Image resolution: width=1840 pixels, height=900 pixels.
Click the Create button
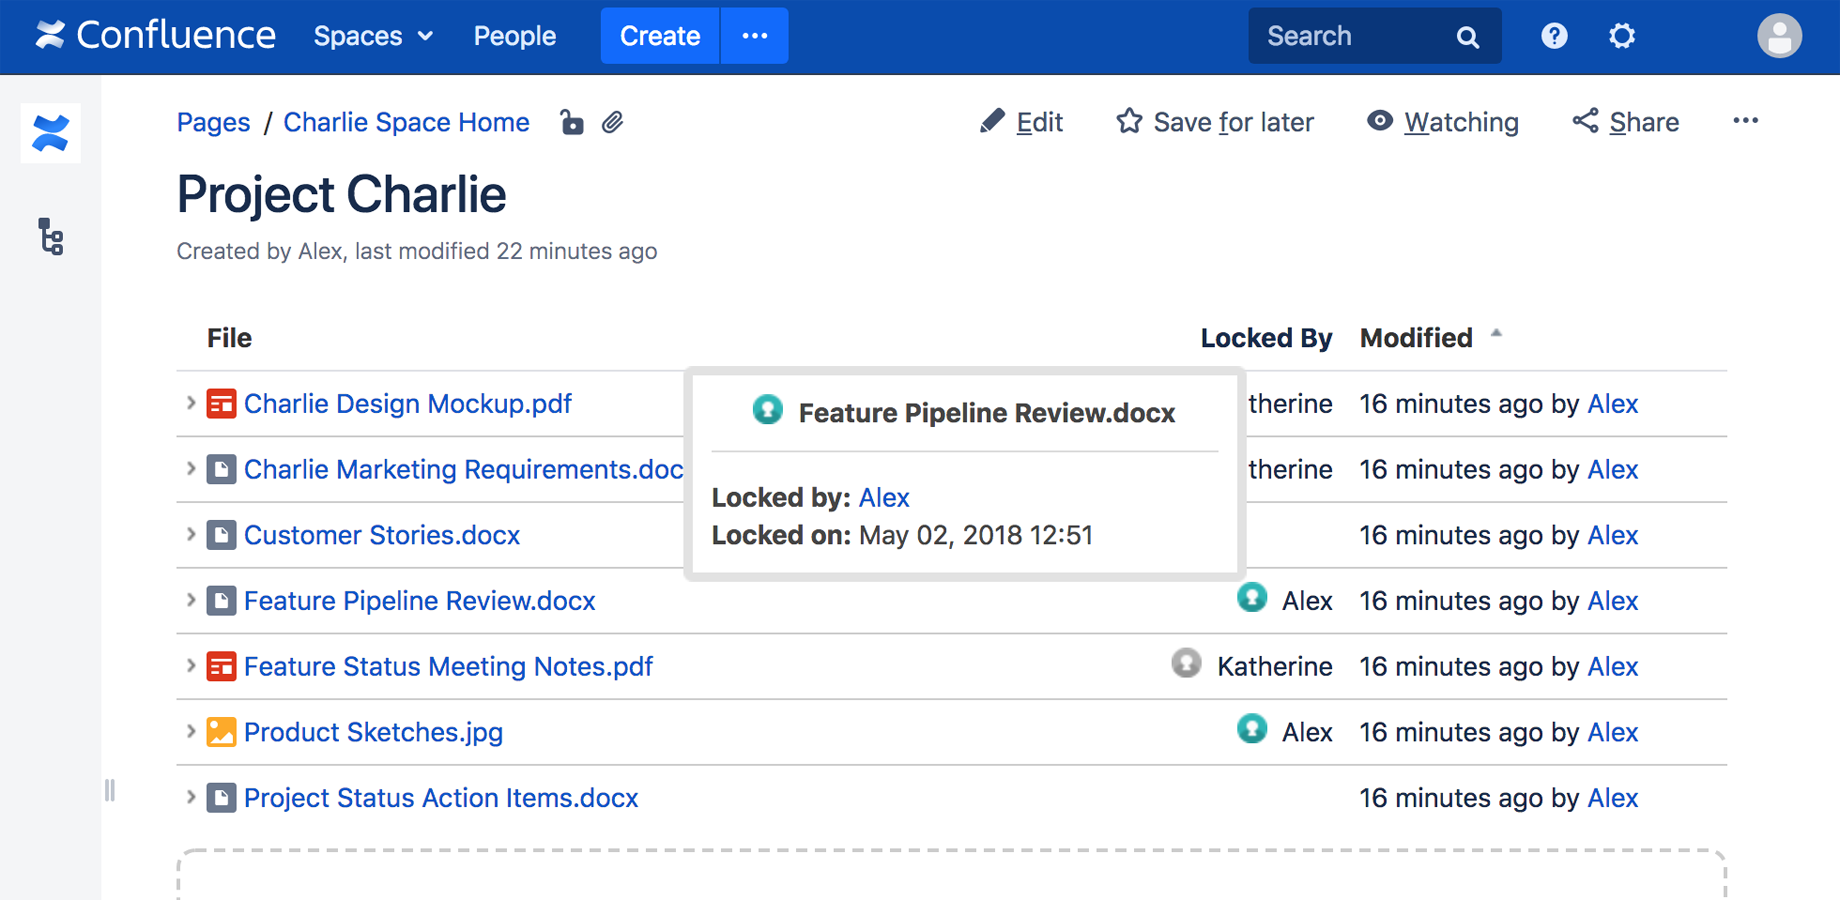(659, 35)
